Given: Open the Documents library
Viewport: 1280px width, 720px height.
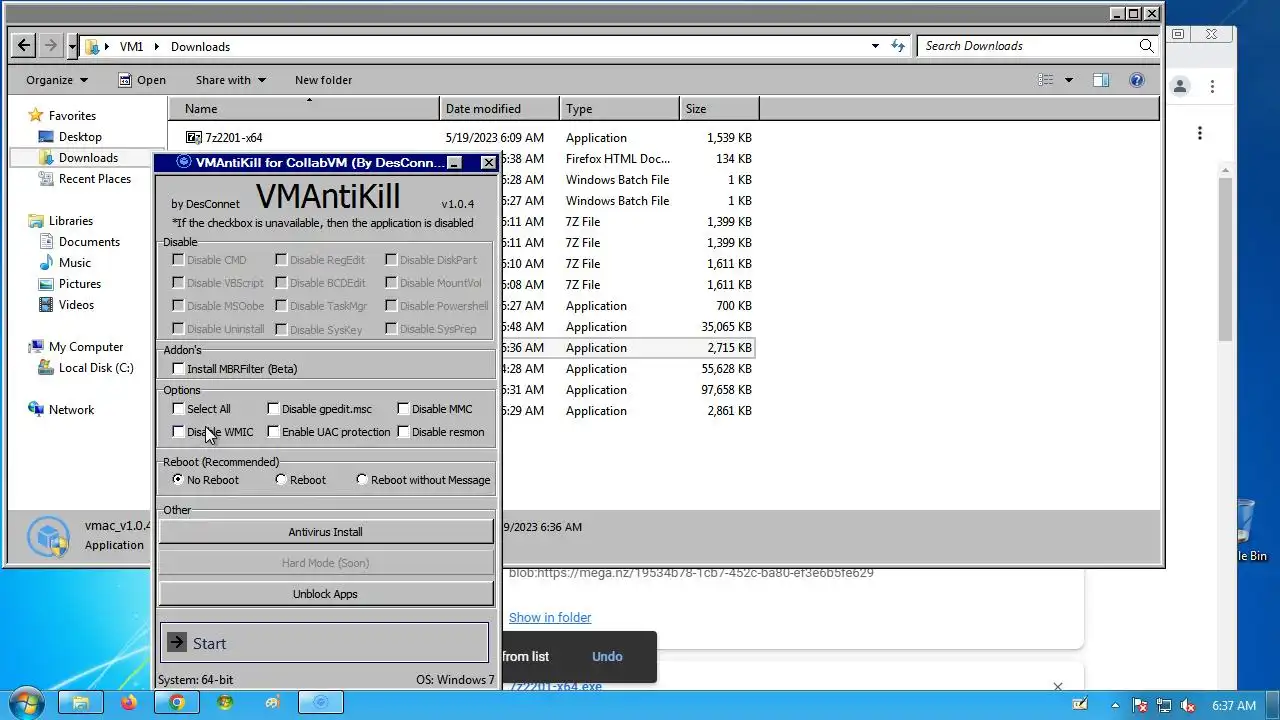Looking at the screenshot, I should 89,242.
